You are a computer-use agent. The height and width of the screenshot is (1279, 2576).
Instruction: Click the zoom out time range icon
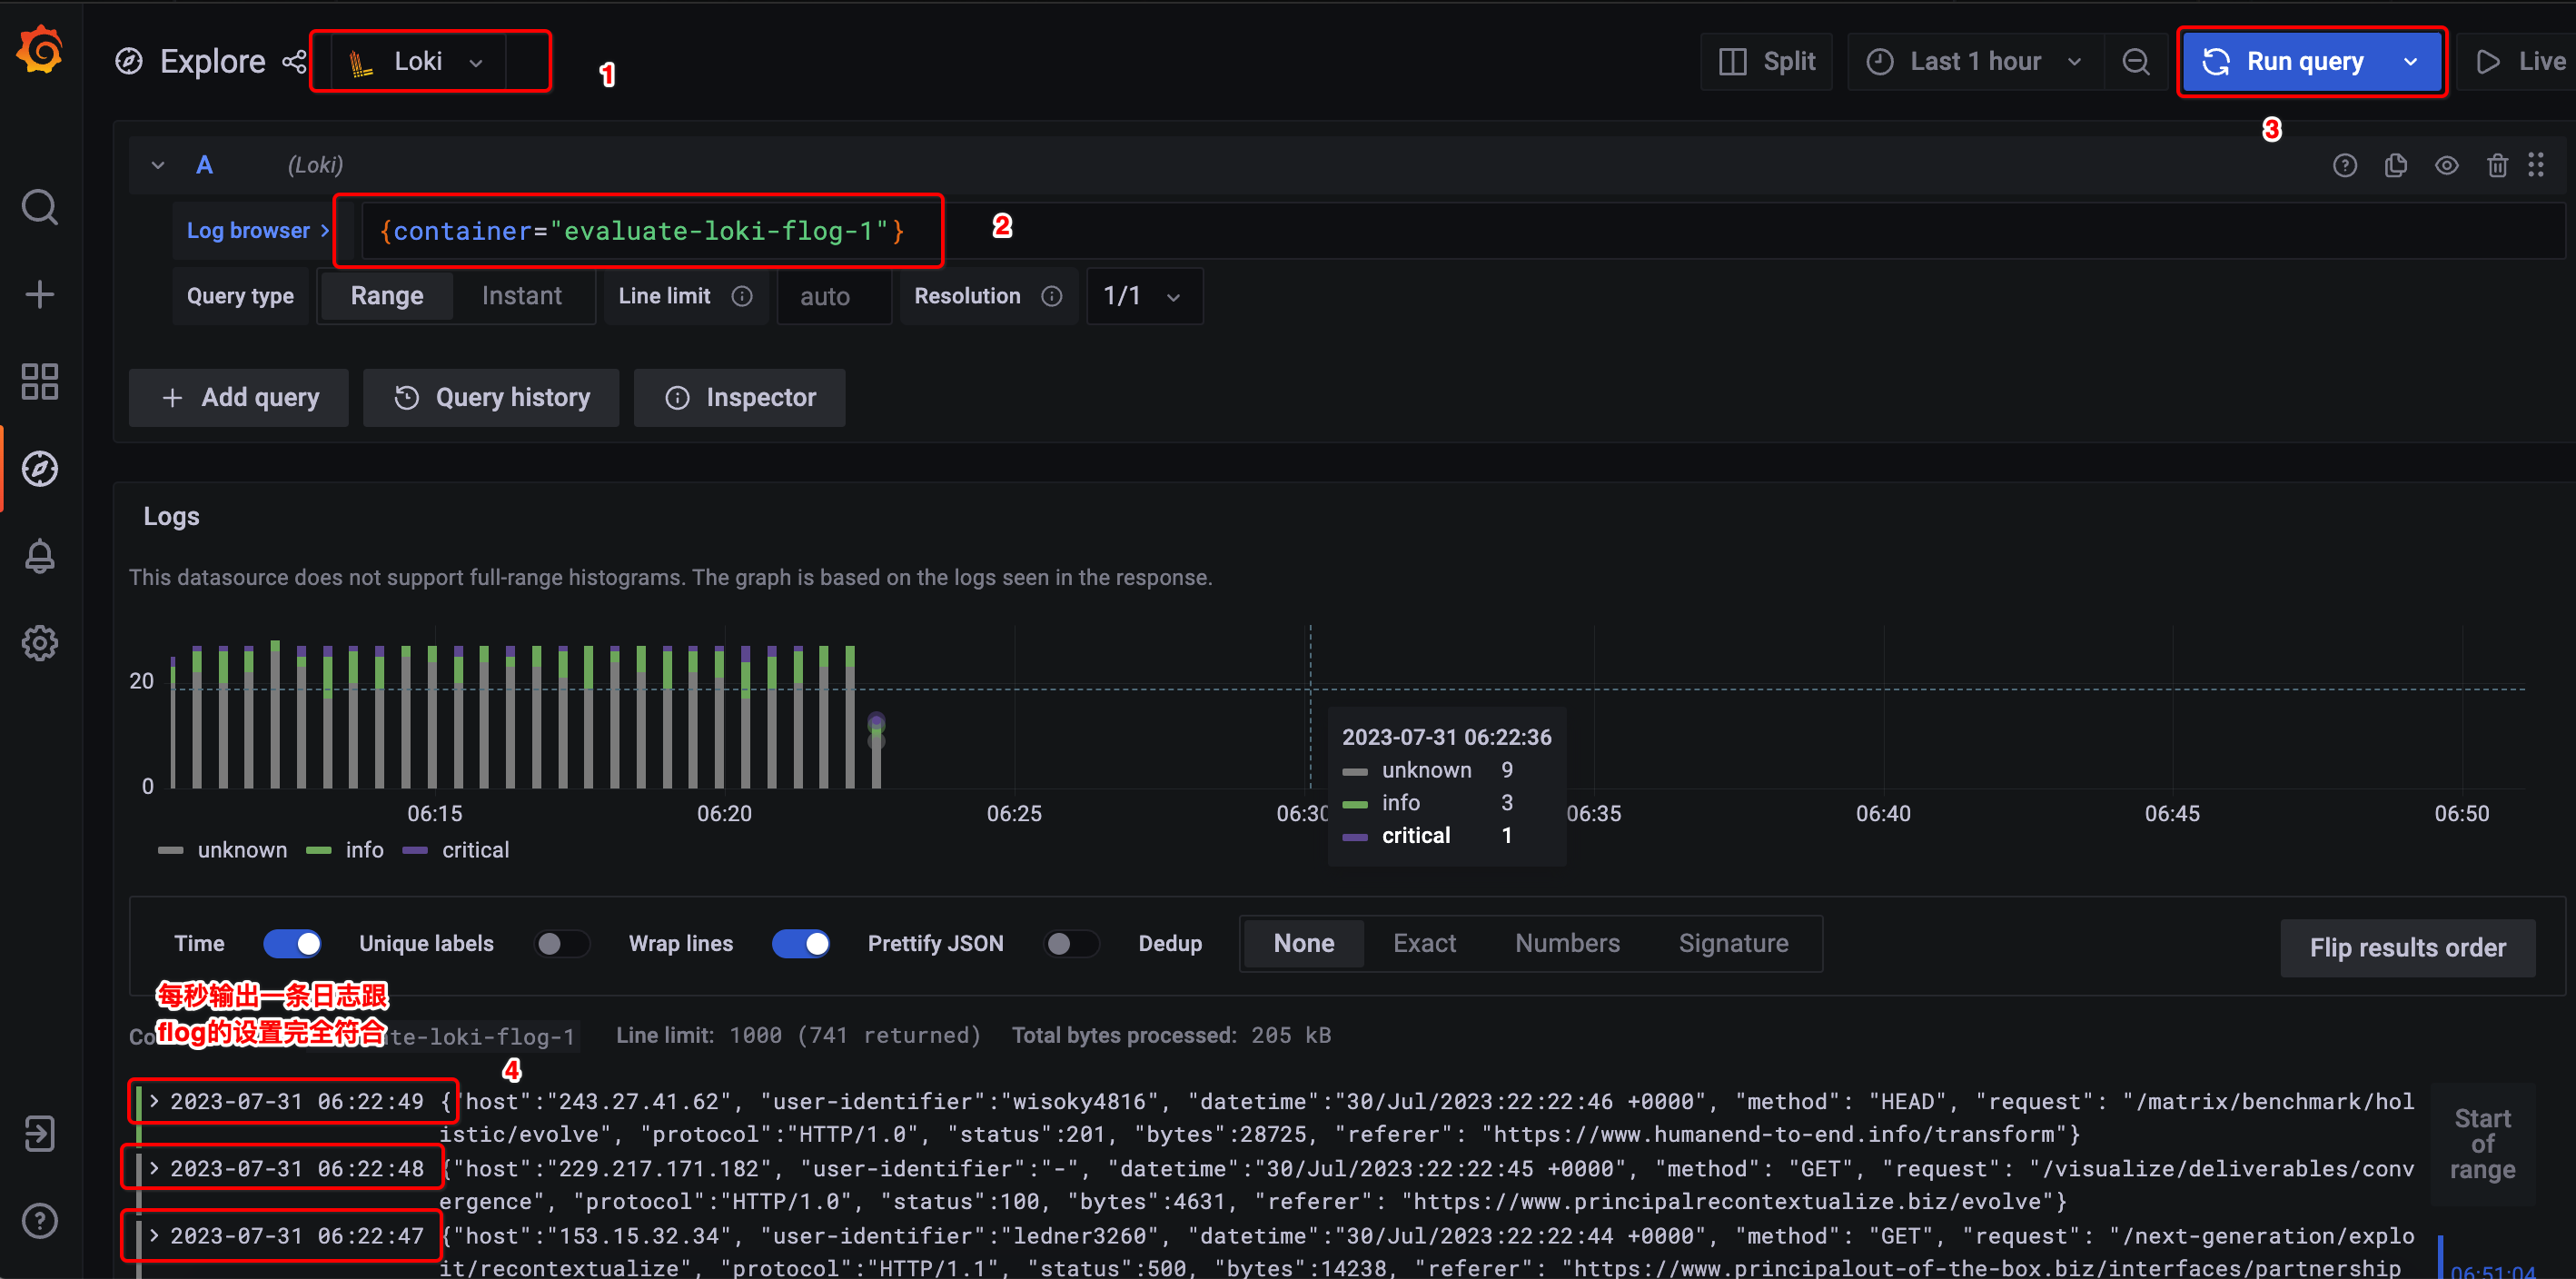click(2135, 62)
